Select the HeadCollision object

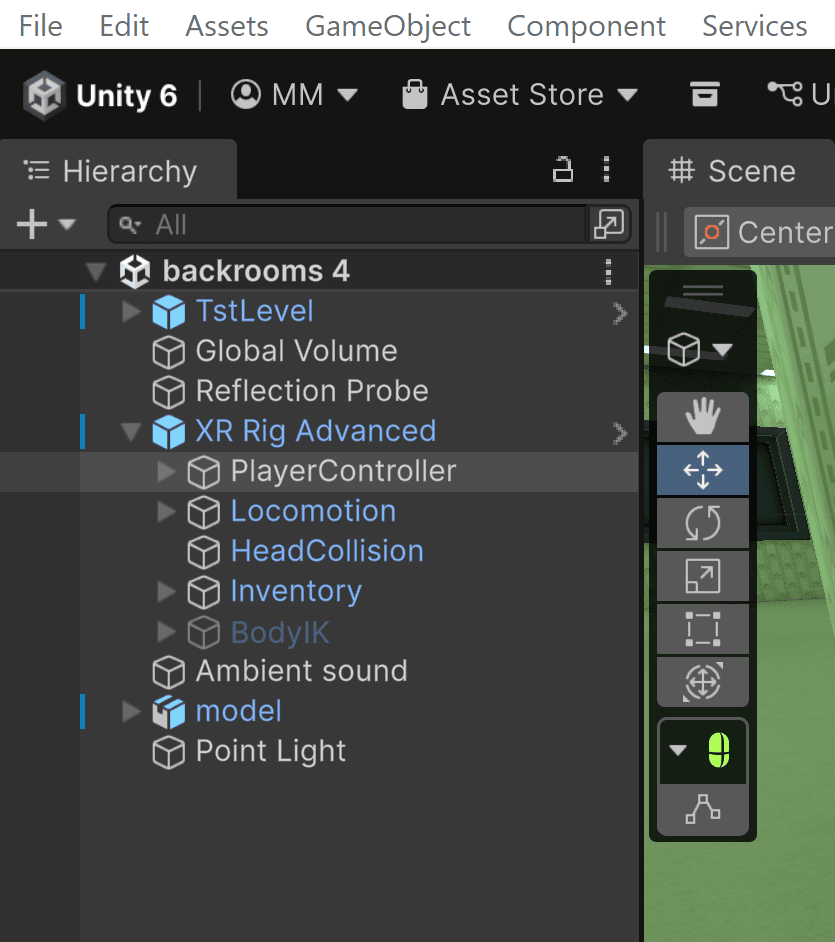[x=327, y=552]
